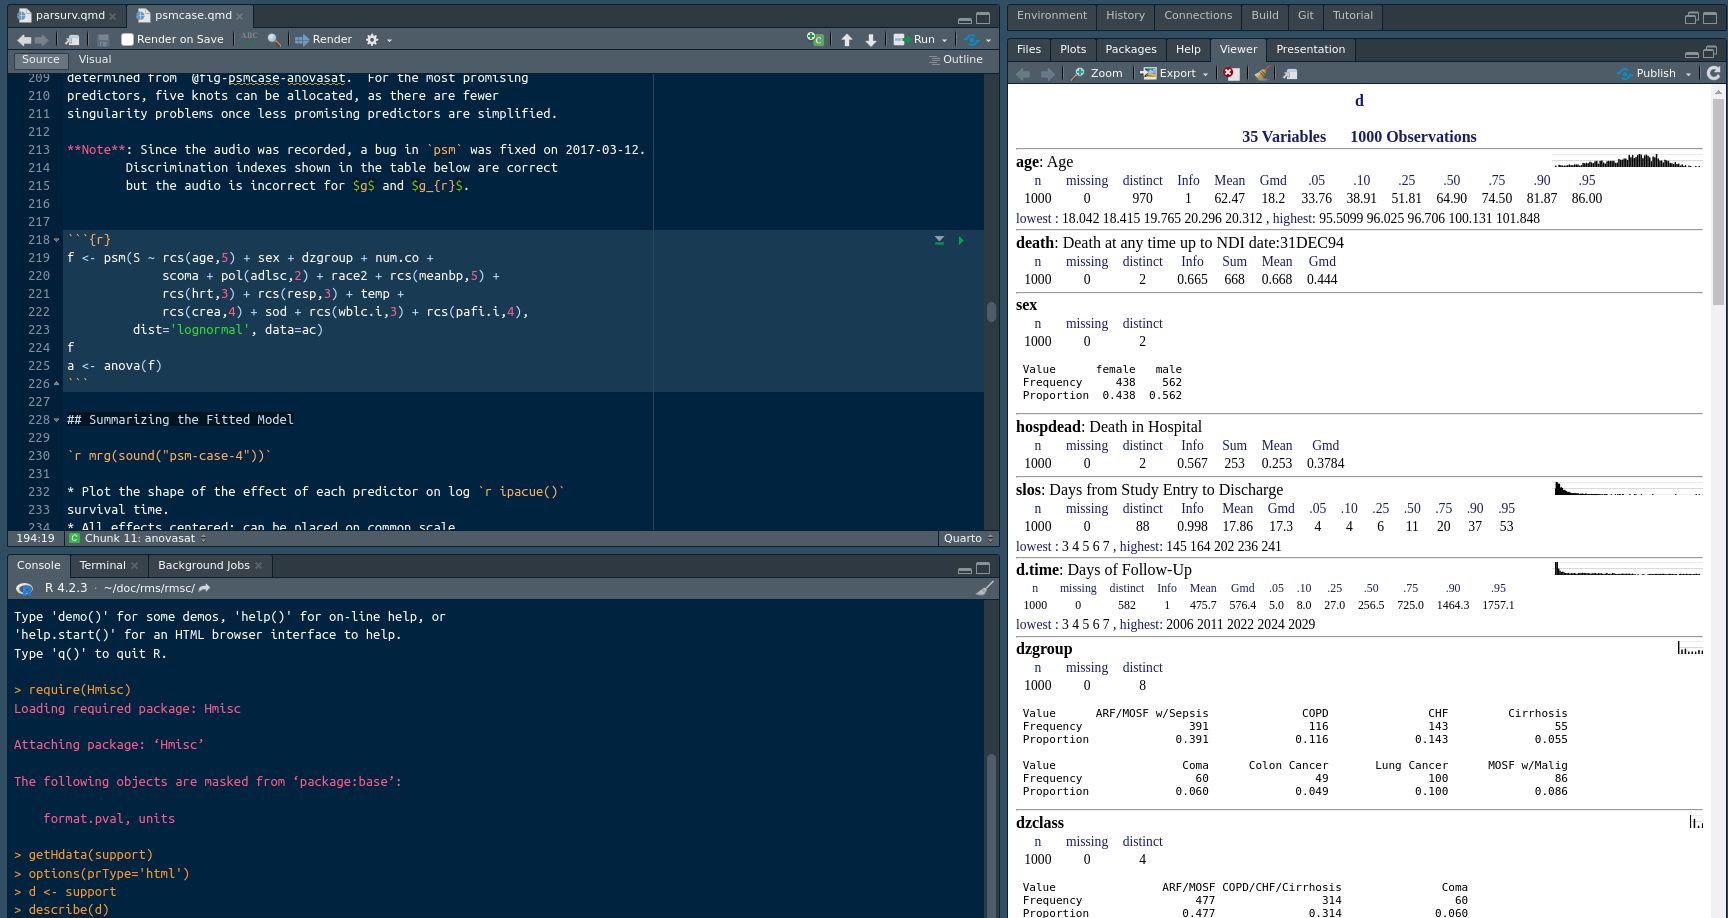Open the editor settings gear menu
The image size is (1728, 918).
click(x=372, y=40)
